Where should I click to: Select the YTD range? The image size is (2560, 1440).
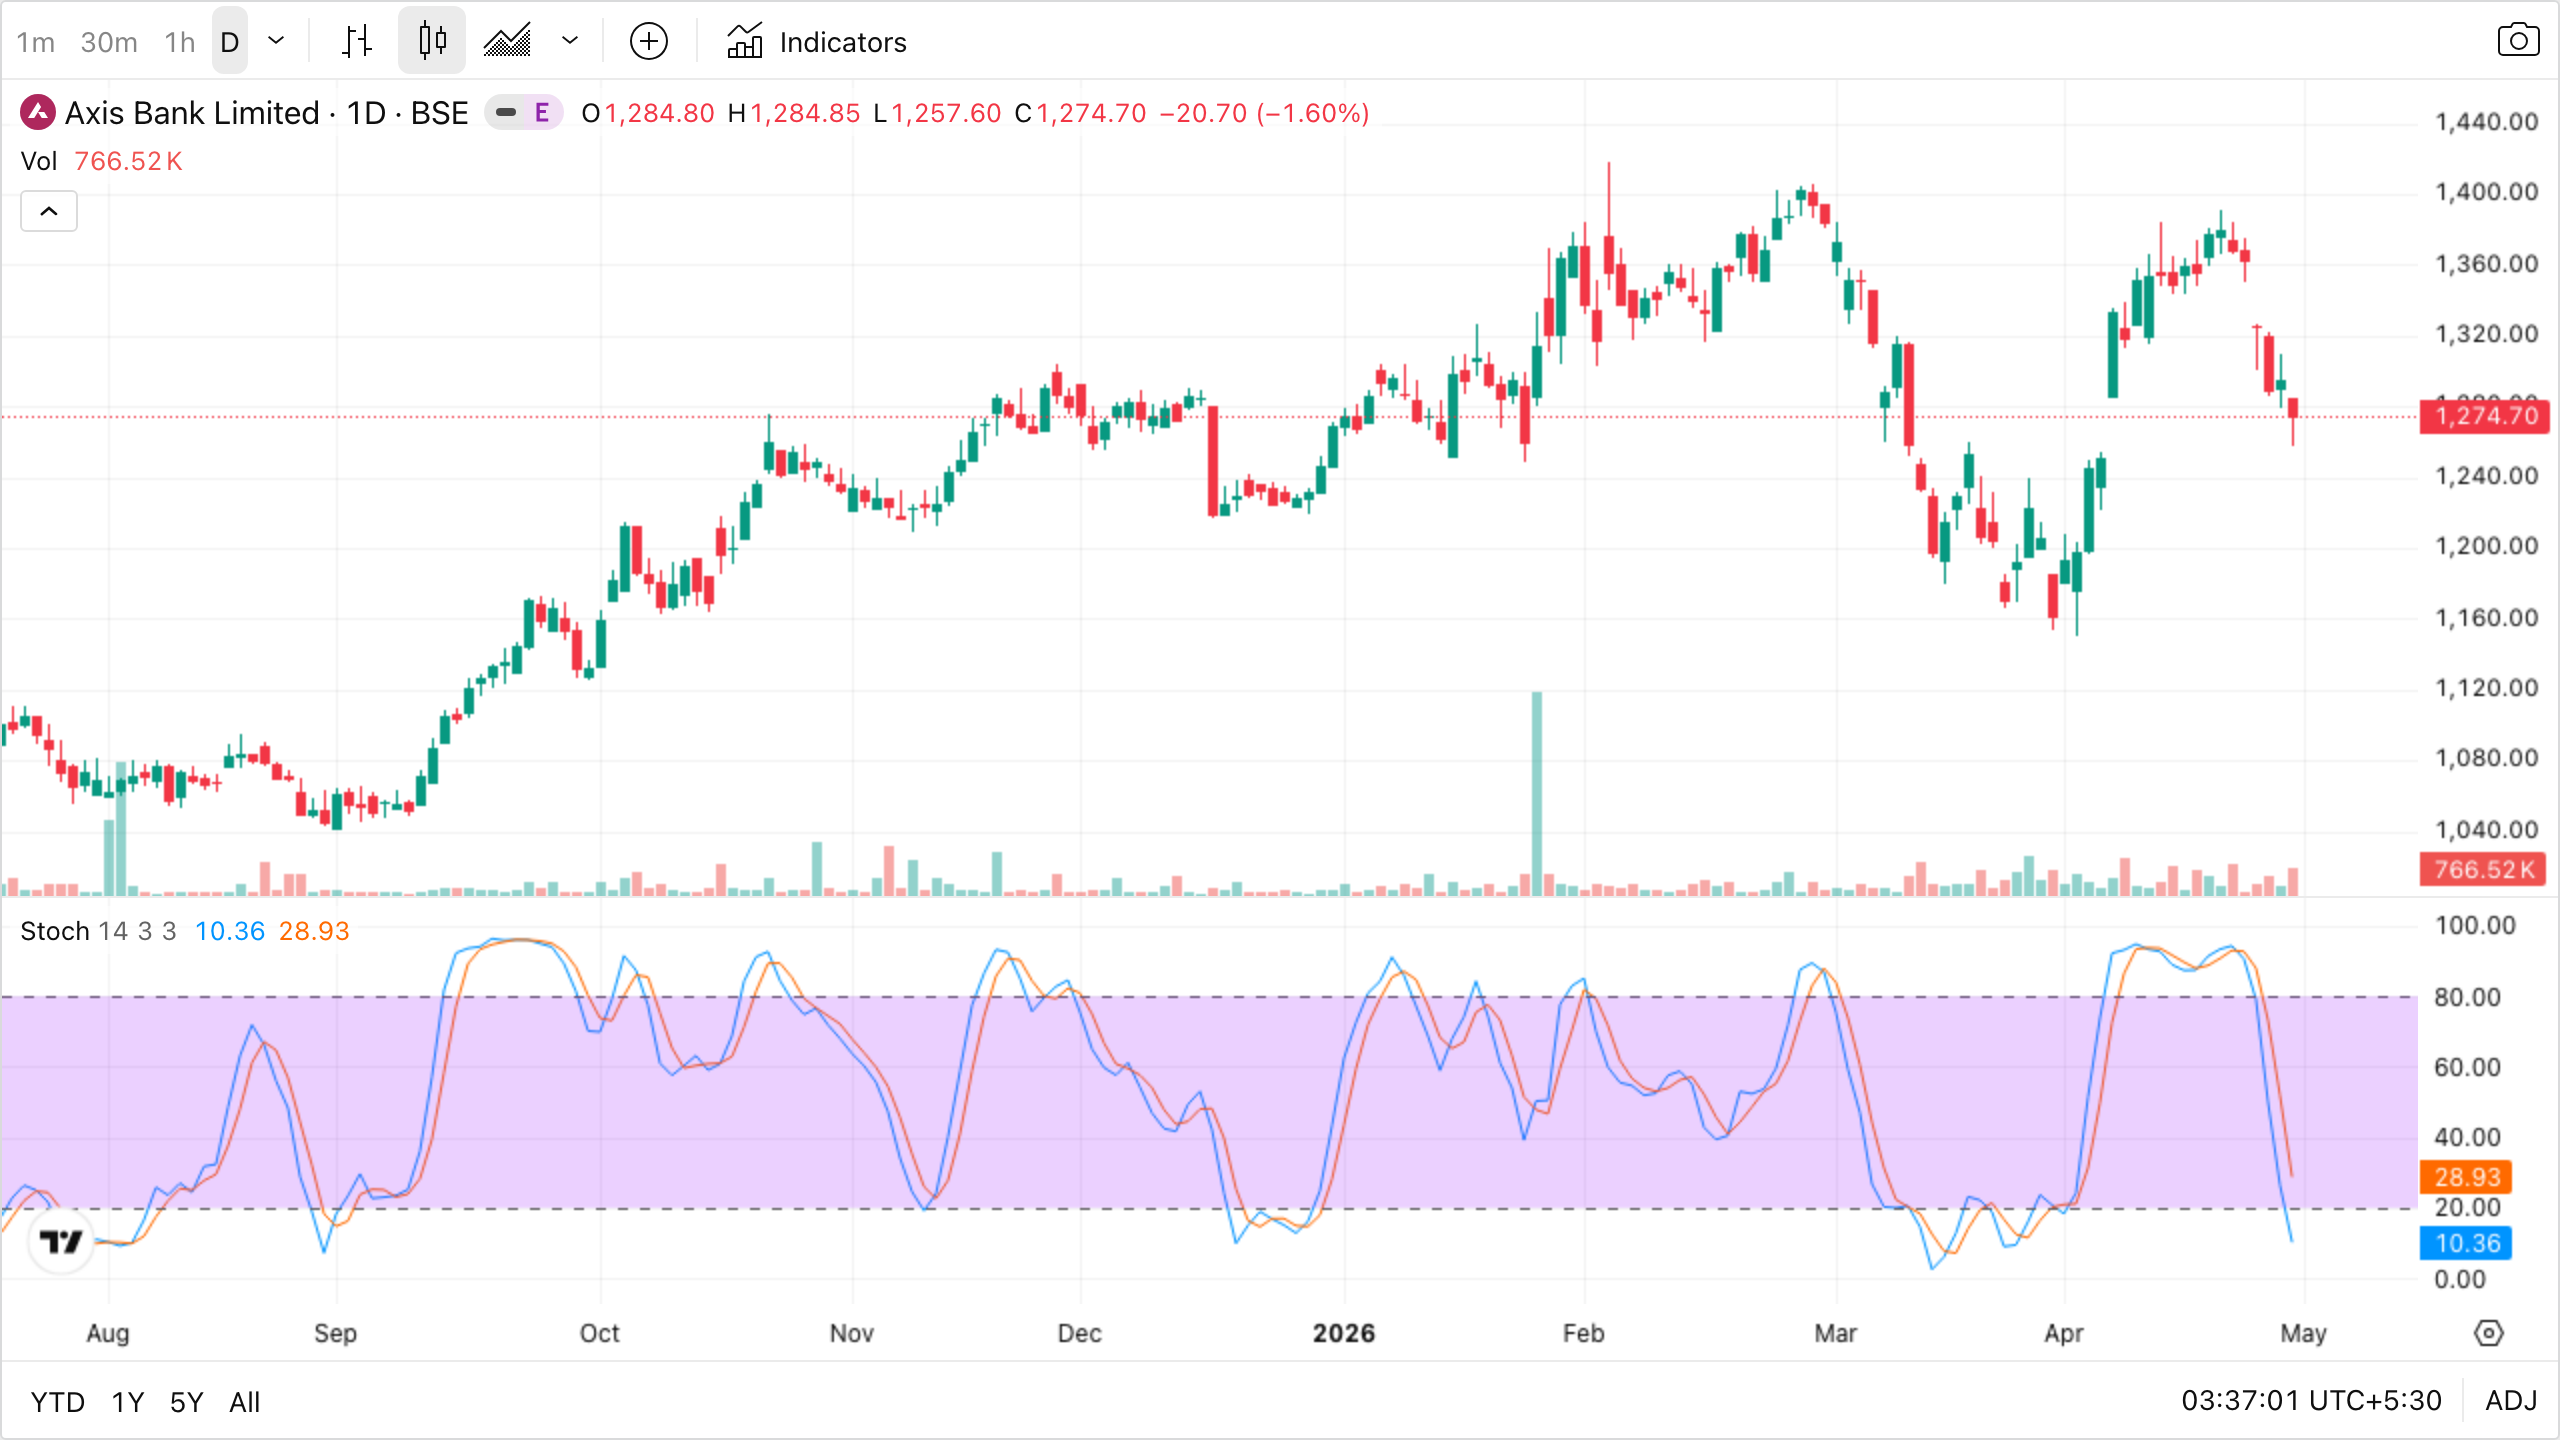[x=58, y=1402]
